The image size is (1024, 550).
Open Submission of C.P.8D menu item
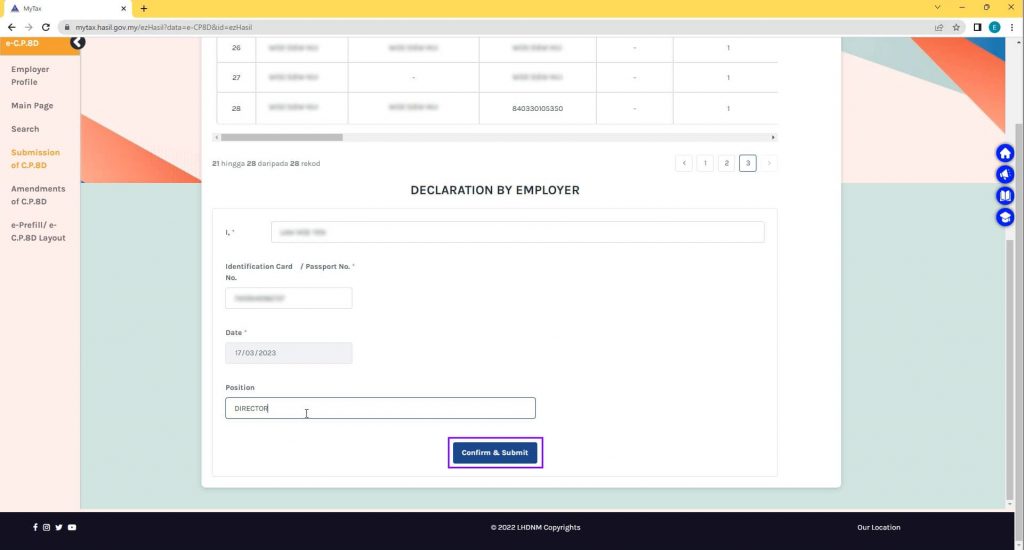point(35,159)
